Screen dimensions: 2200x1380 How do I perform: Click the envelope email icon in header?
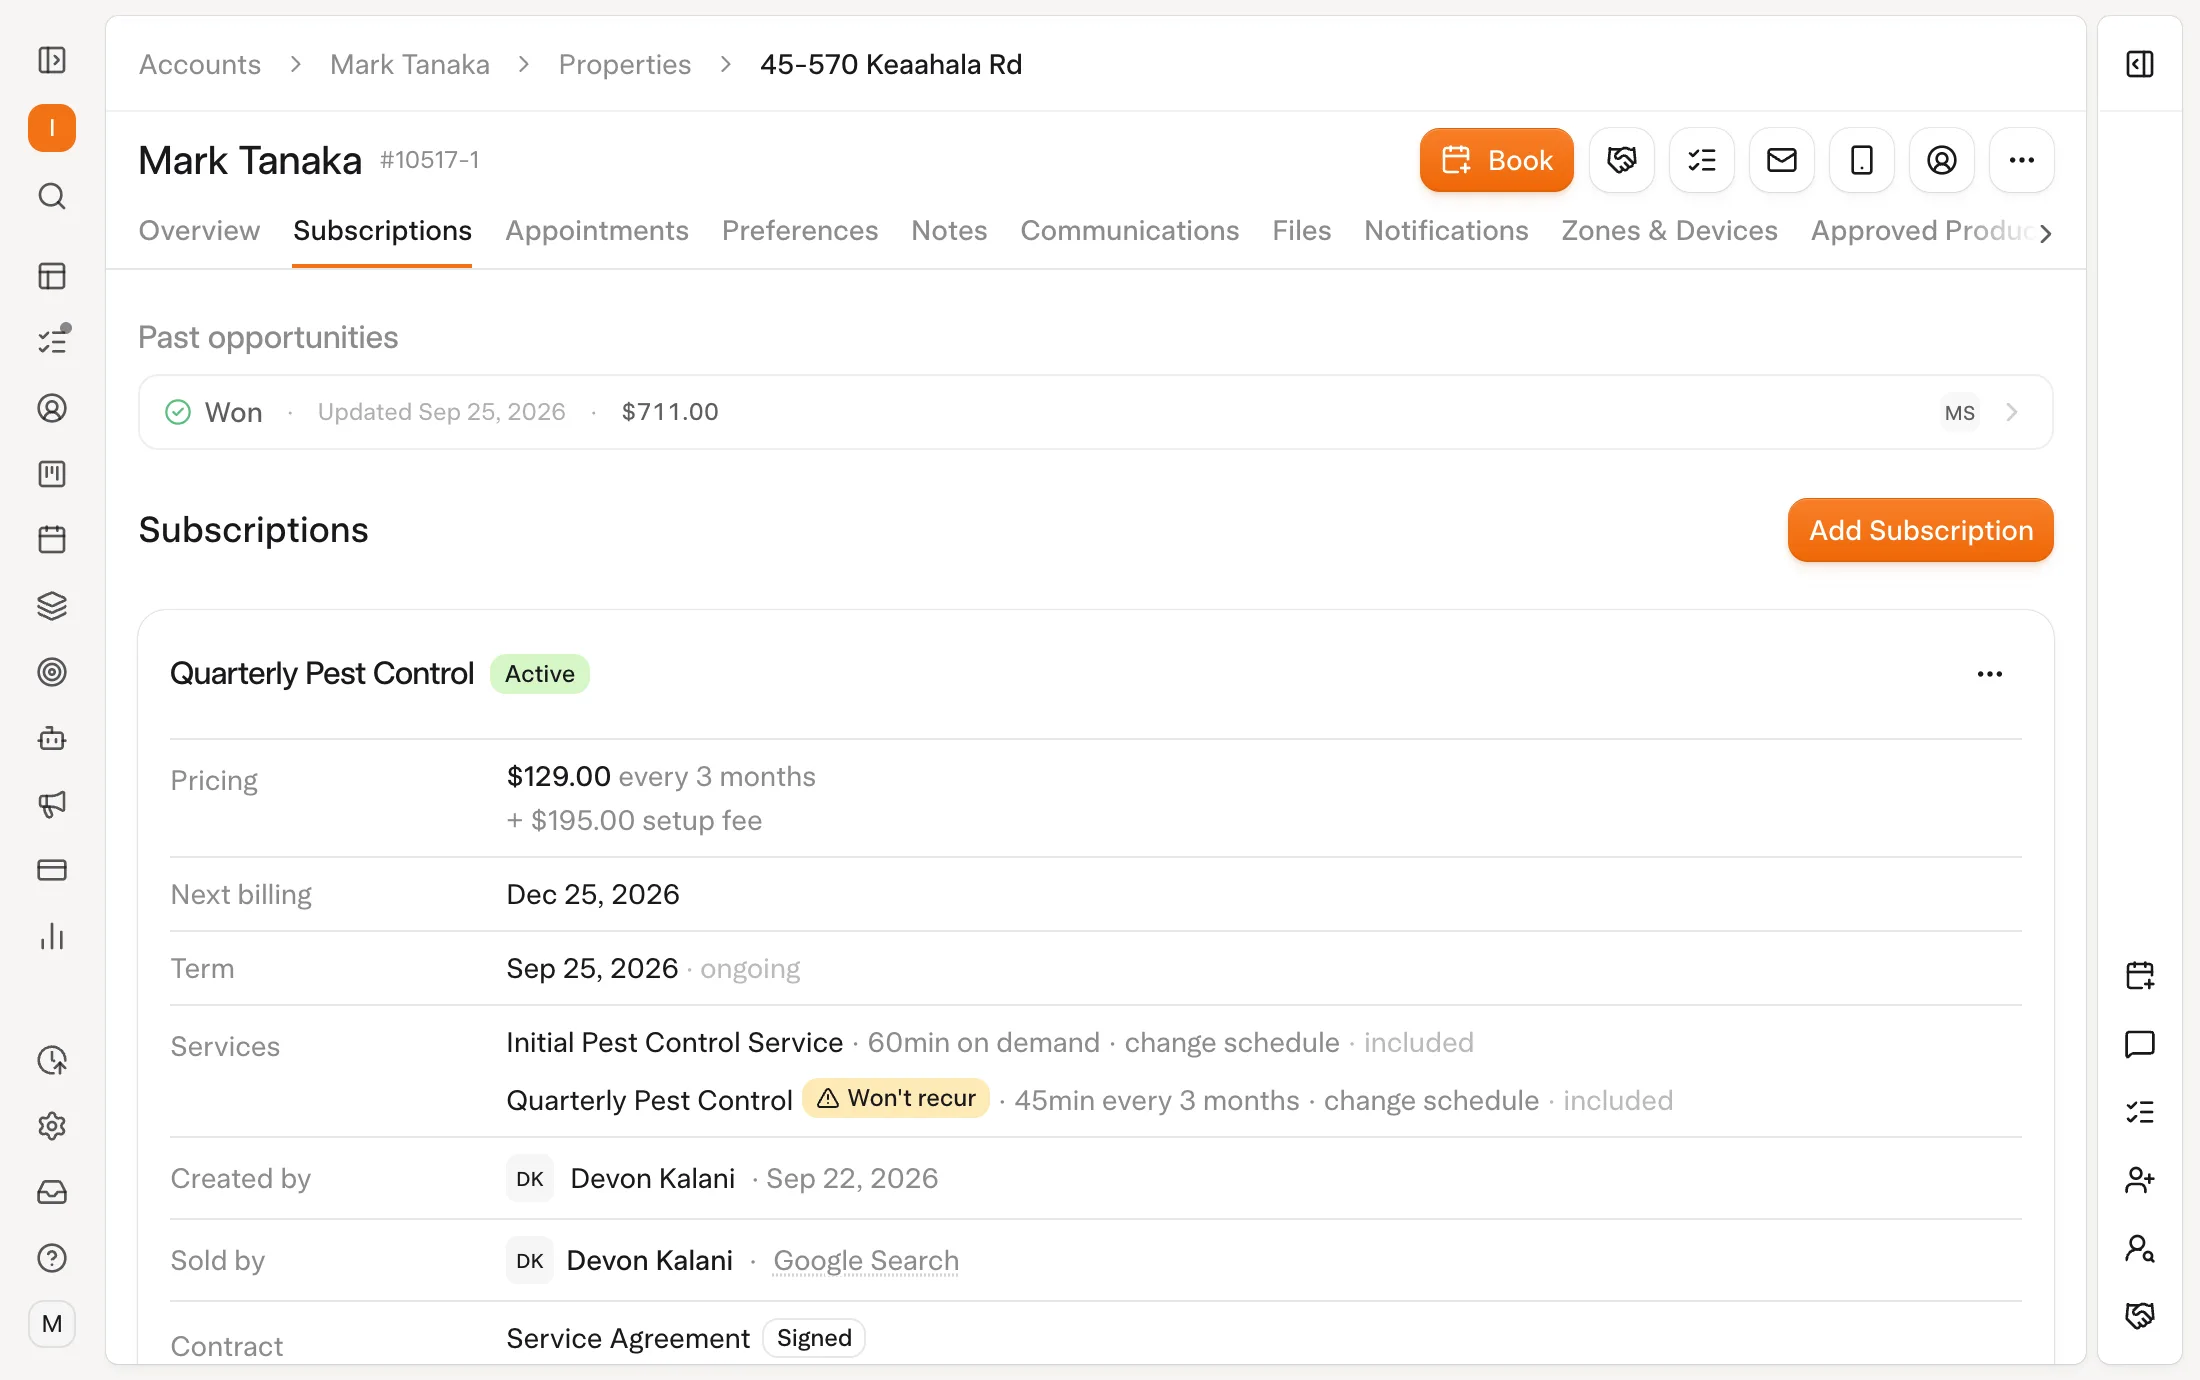click(x=1782, y=160)
